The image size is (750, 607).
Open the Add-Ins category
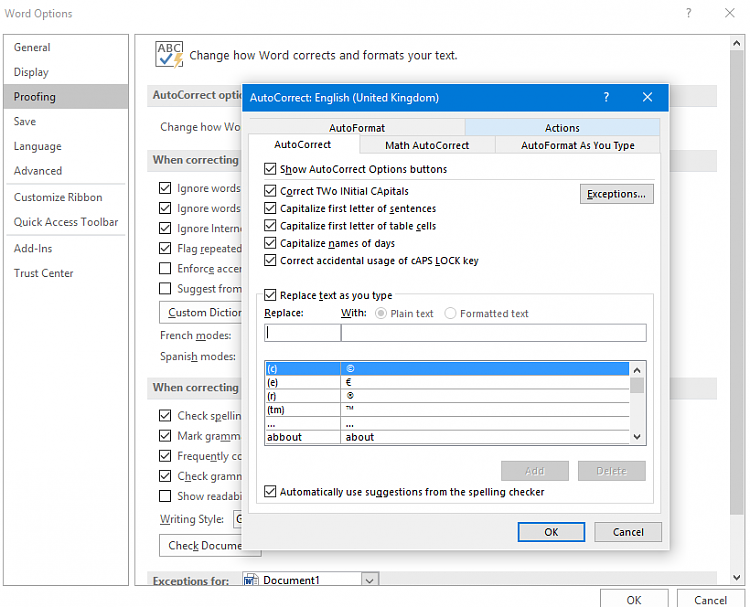[x=66, y=248]
